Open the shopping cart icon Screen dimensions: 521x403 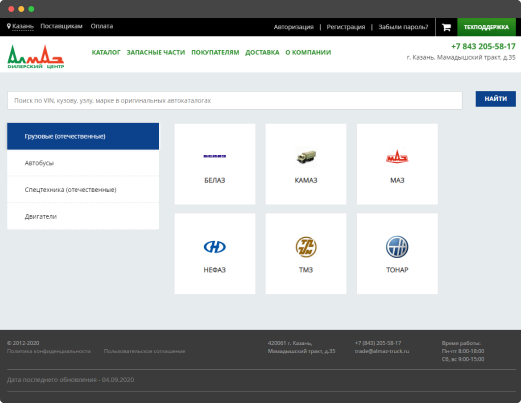click(x=446, y=27)
